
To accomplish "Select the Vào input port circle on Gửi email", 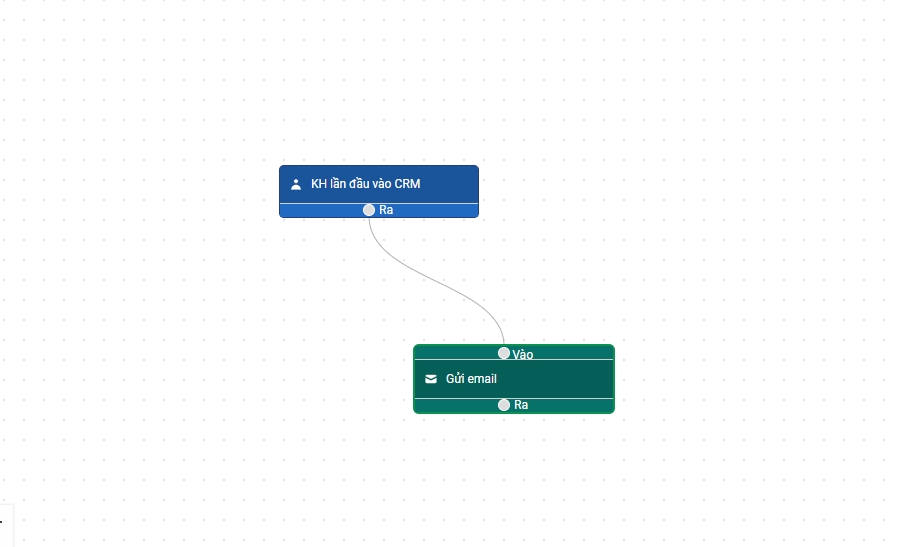I will [x=504, y=353].
